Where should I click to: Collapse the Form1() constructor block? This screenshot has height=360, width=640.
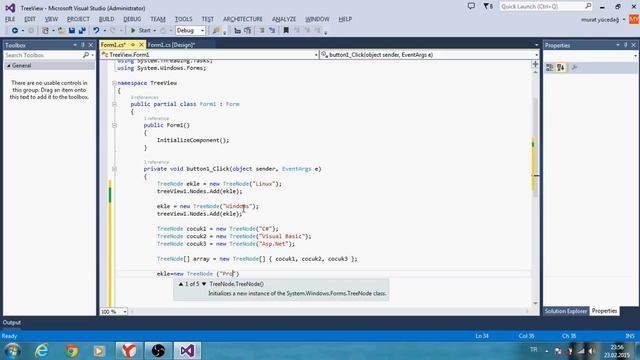pyautogui.click(x=114, y=125)
